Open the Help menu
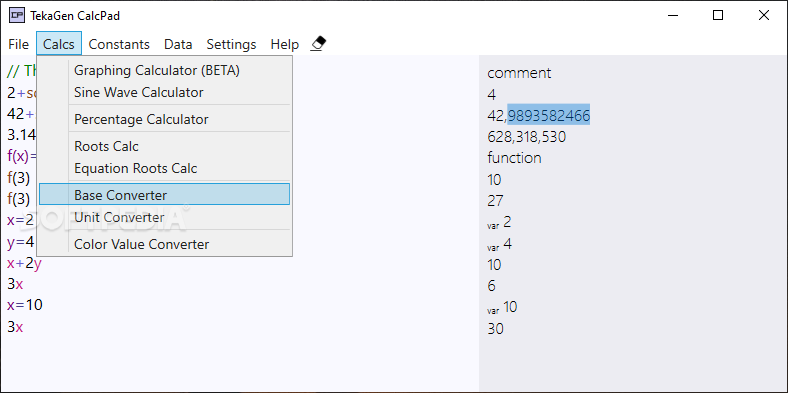This screenshot has height=393, width=788. click(x=284, y=44)
